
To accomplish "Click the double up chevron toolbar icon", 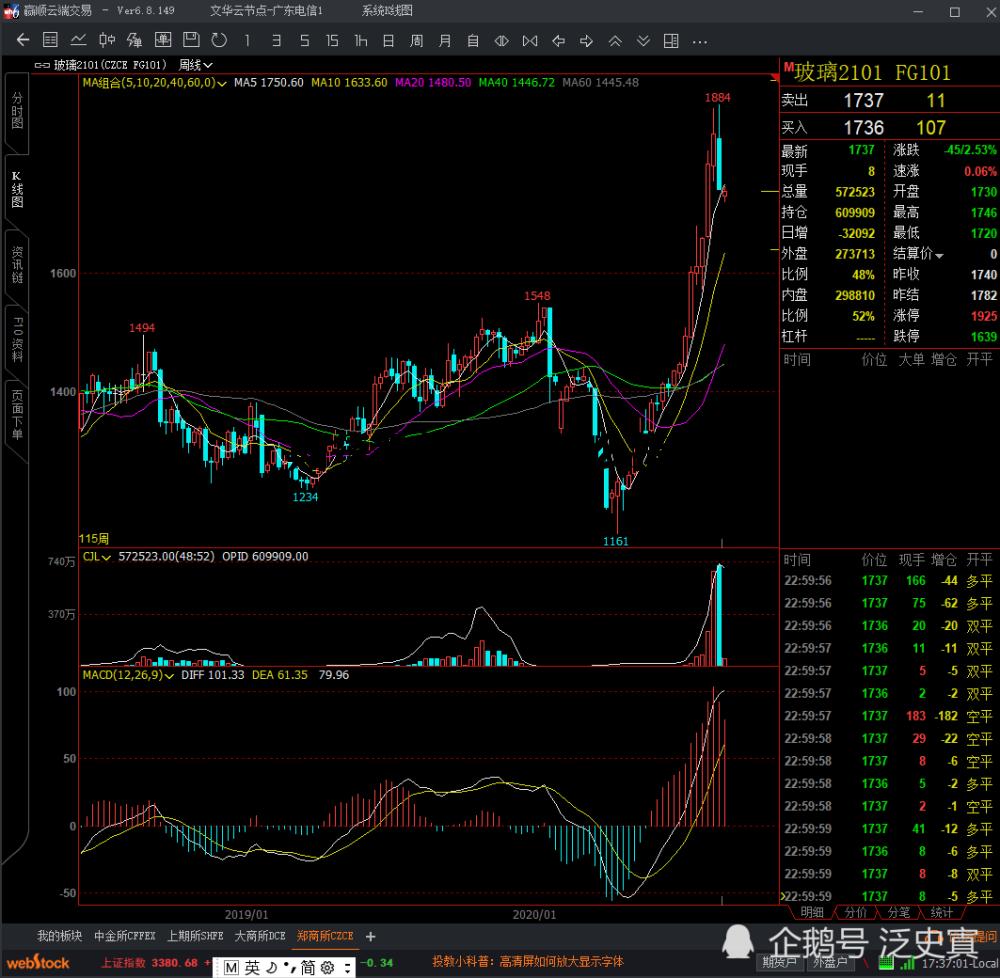I will pyautogui.click(x=615, y=41).
